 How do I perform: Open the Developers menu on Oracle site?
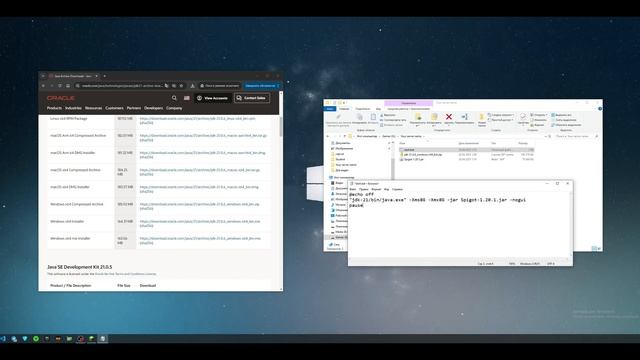[x=153, y=108]
